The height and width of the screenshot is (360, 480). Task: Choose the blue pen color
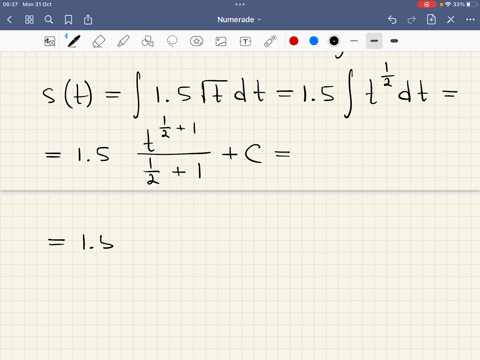click(x=314, y=41)
